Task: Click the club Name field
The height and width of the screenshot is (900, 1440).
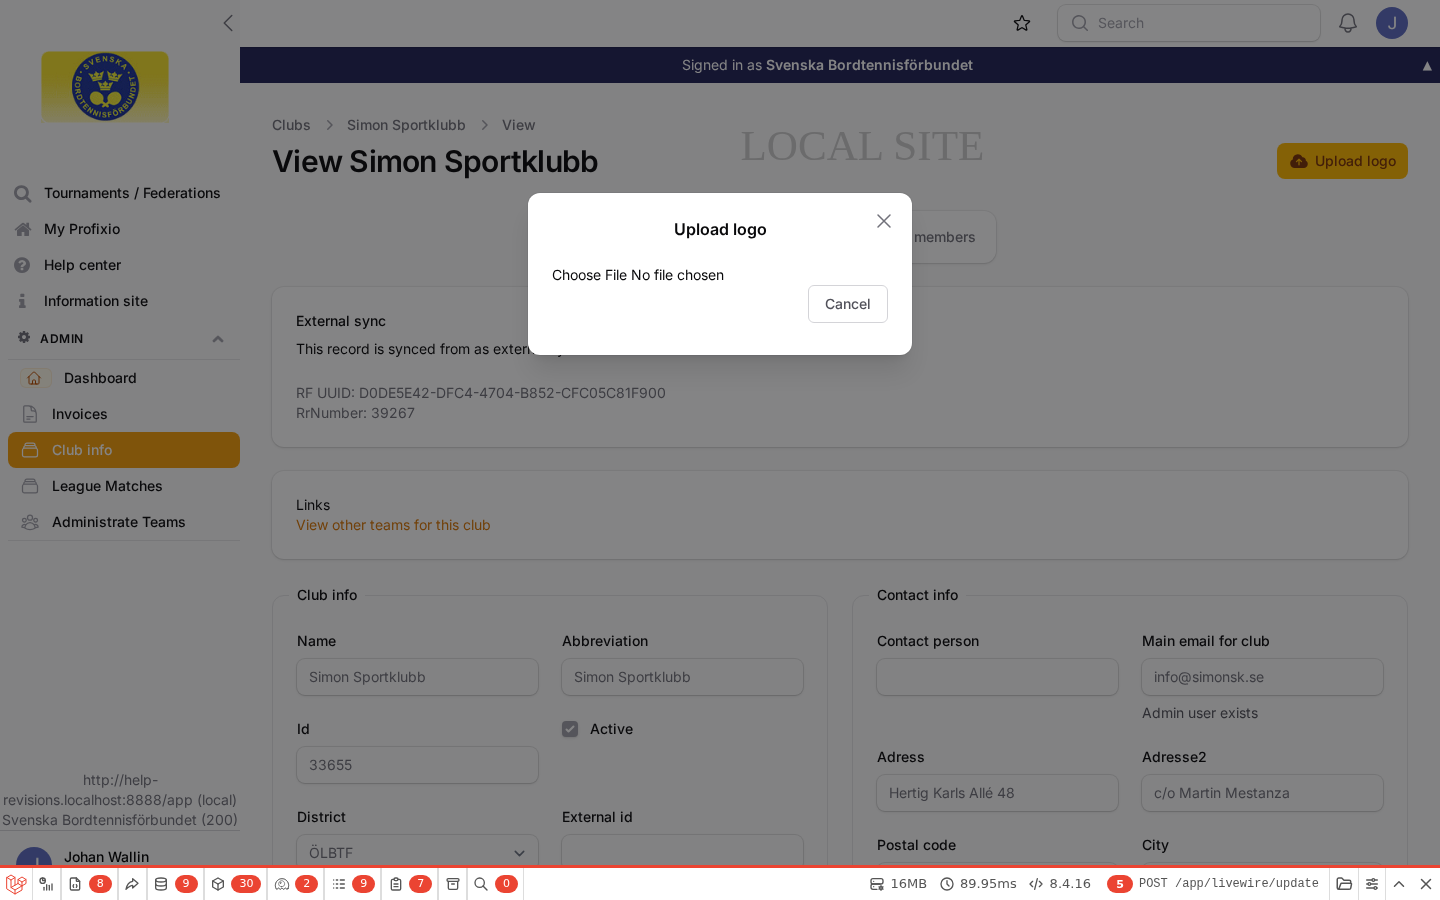Action: (417, 677)
